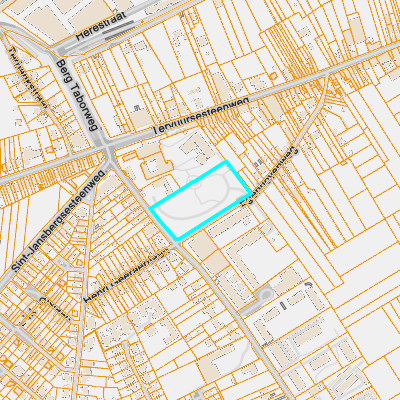Click the small curved arrow symbol in lower right

pos(308,284)
